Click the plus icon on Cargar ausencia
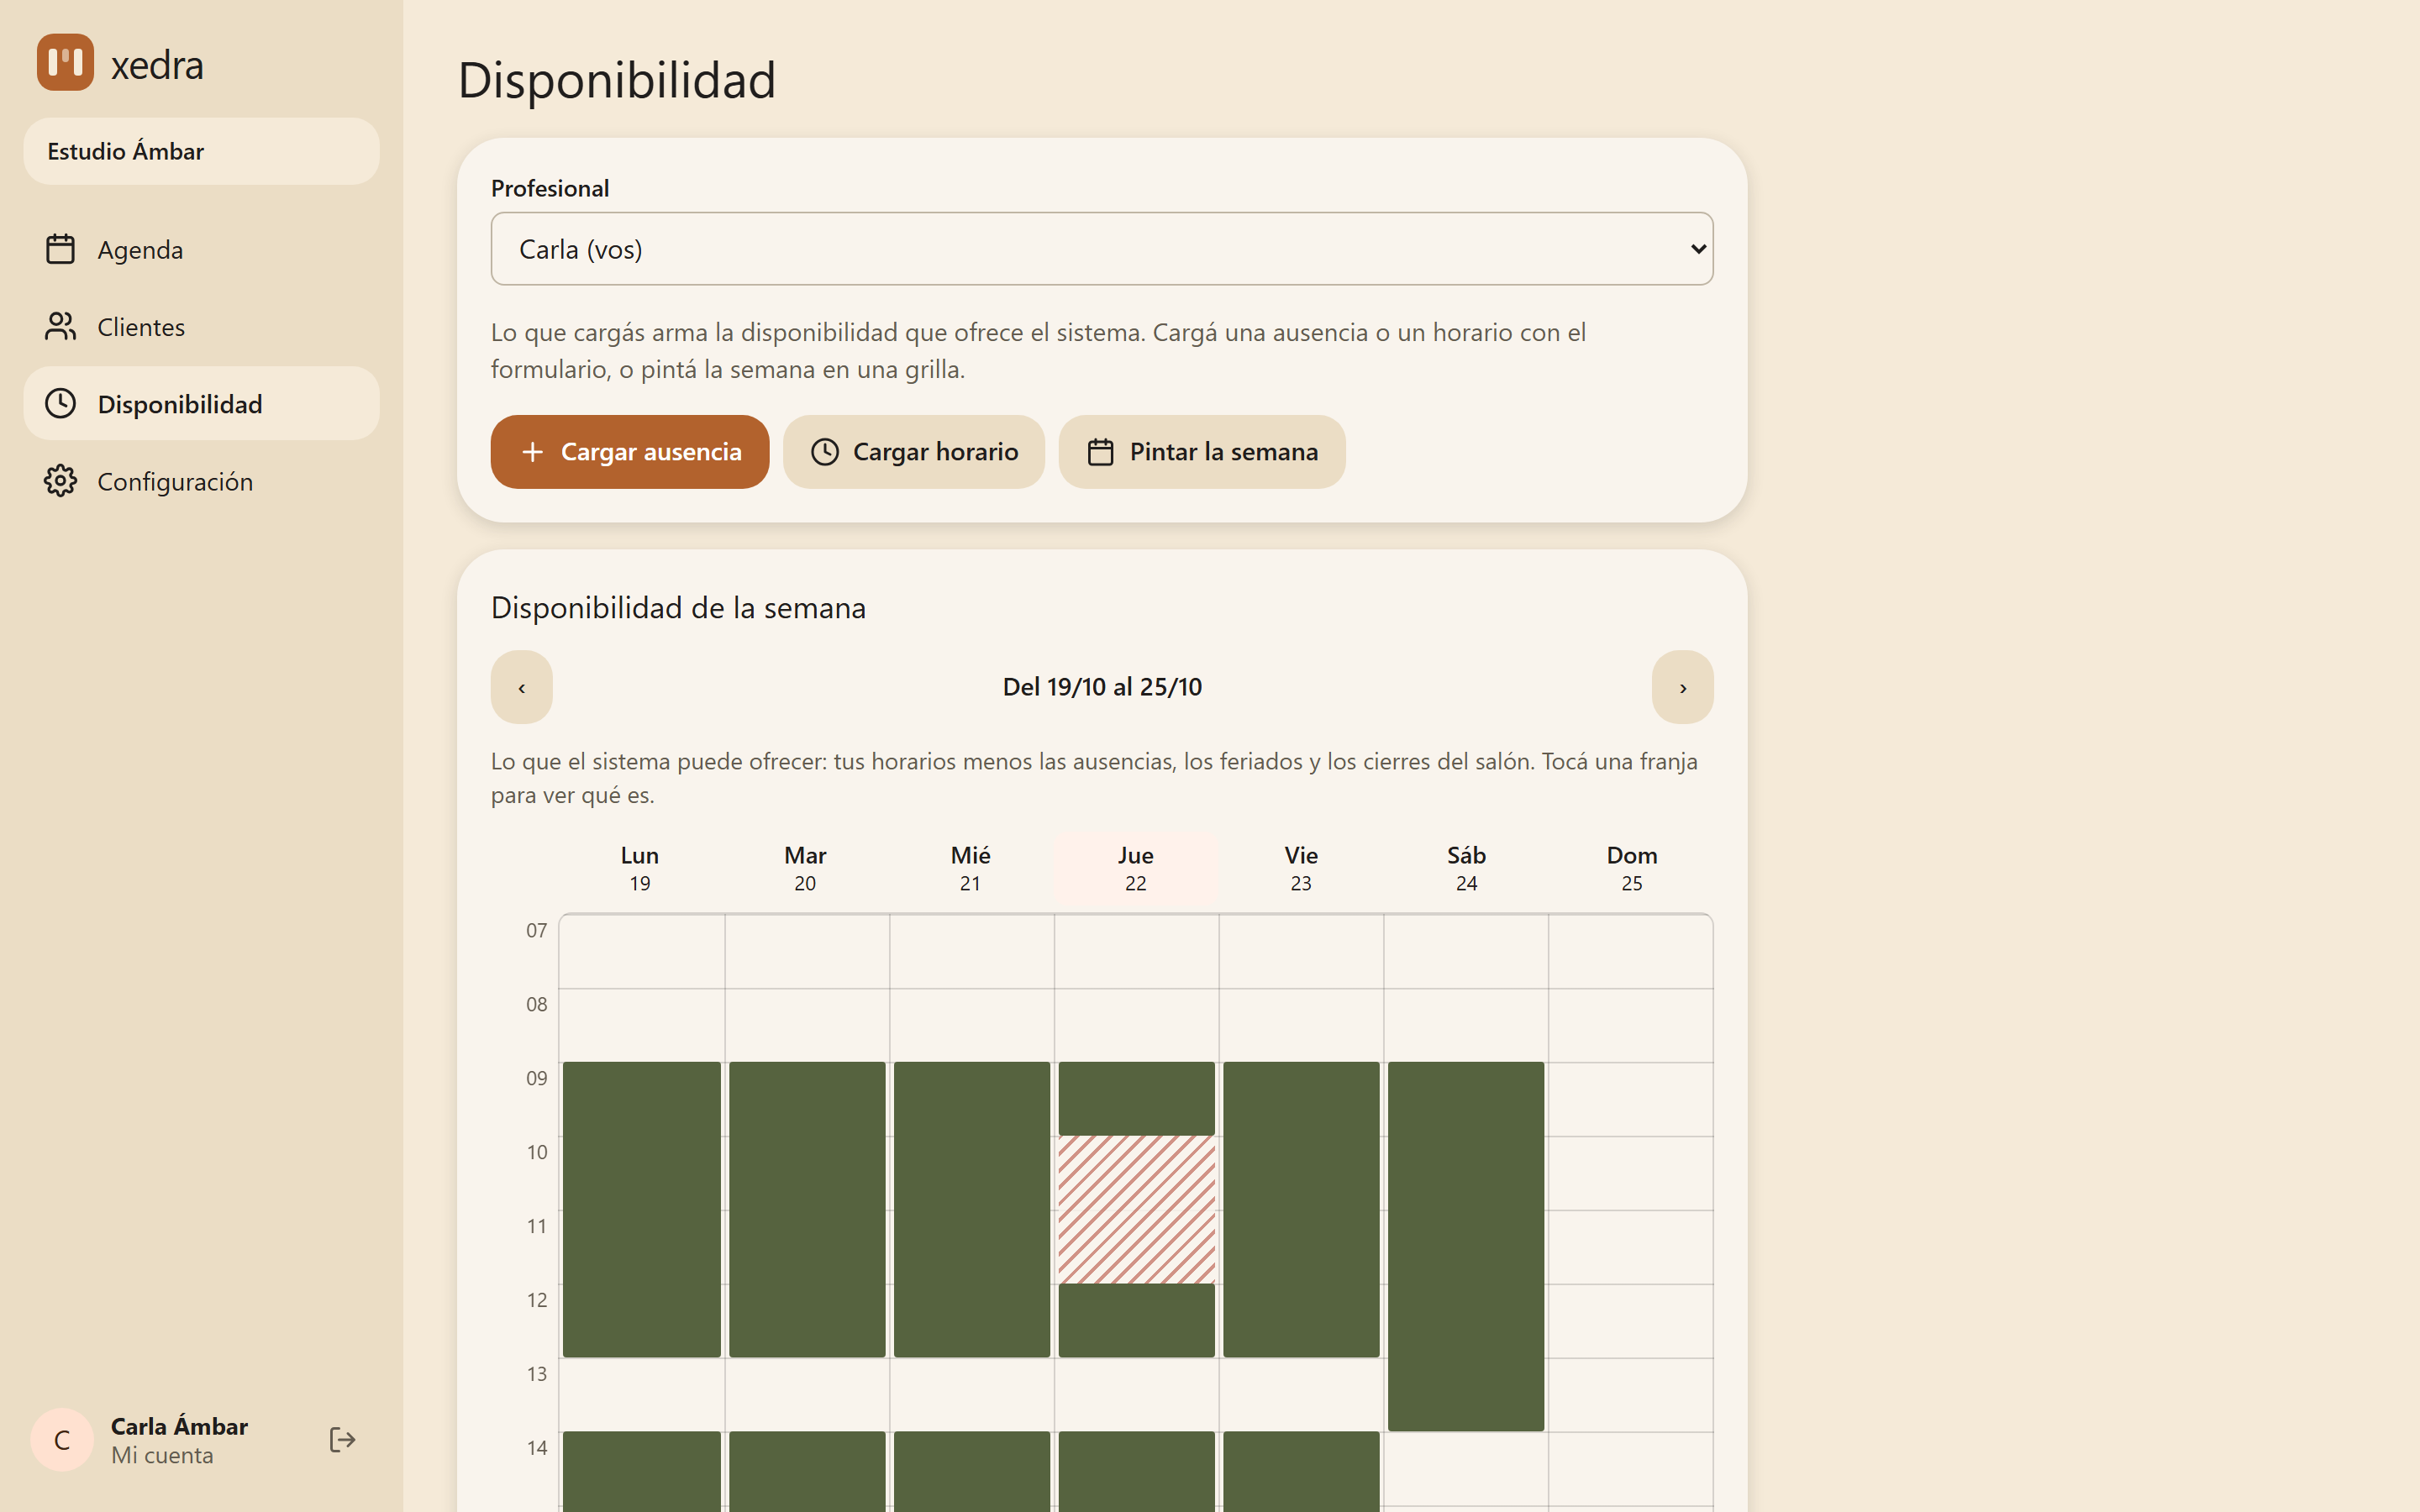Image resolution: width=2420 pixels, height=1512 pixels. point(533,452)
